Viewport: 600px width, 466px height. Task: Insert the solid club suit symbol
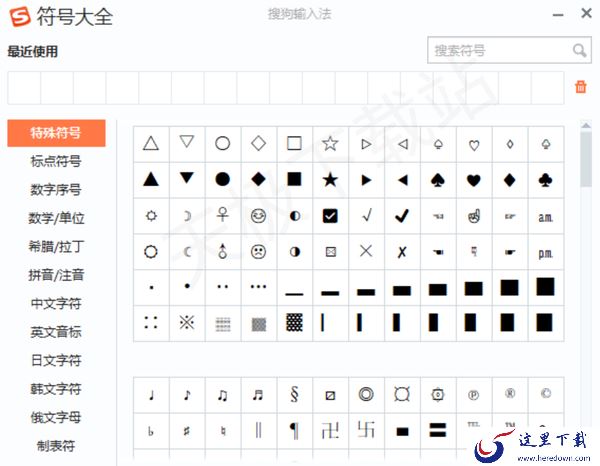[545, 180]
